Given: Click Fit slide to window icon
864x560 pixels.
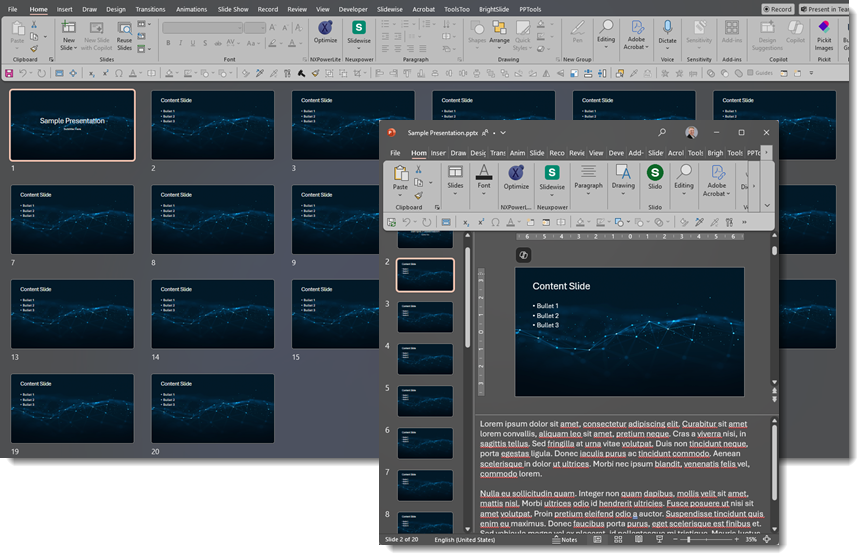Looking at the screenshot, I should point(766,540).
